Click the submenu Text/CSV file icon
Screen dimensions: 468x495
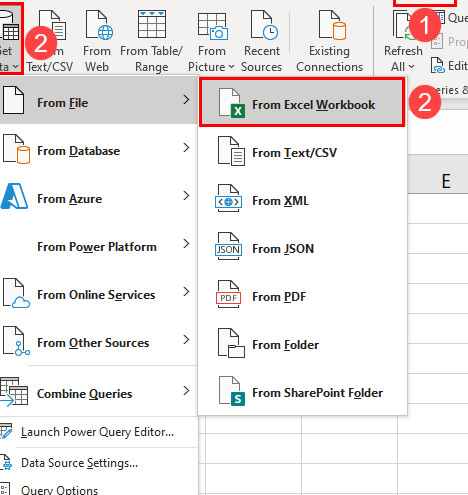coord(232,151)
